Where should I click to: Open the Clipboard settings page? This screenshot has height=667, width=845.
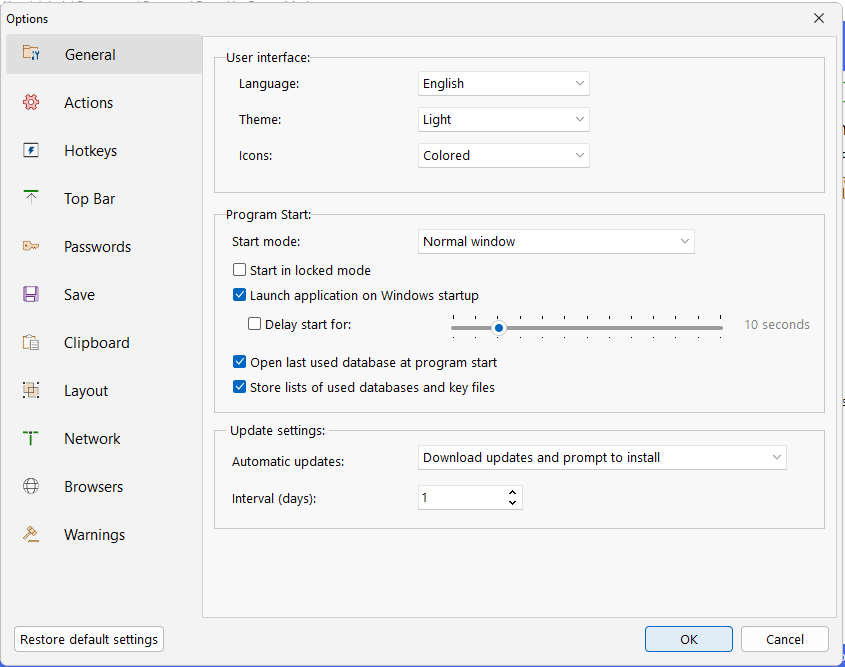click(x=104, y=342)
